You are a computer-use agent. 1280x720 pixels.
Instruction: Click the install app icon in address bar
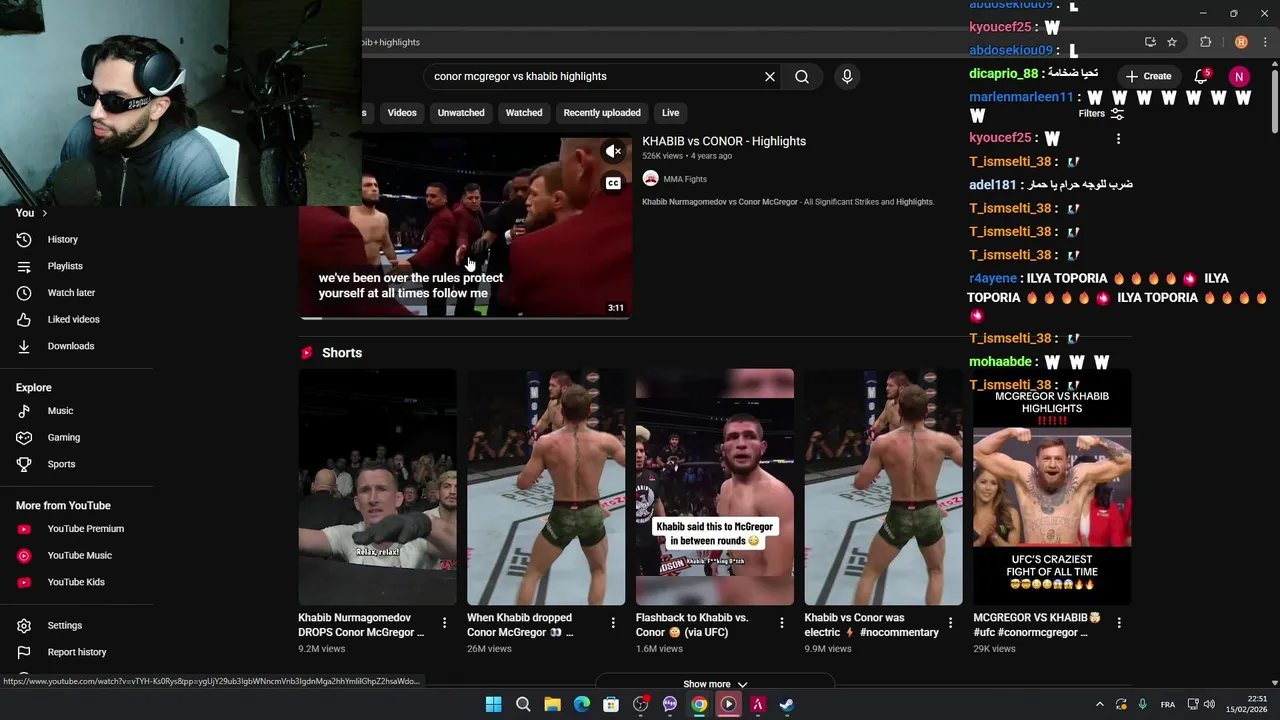click(1150, 42)
